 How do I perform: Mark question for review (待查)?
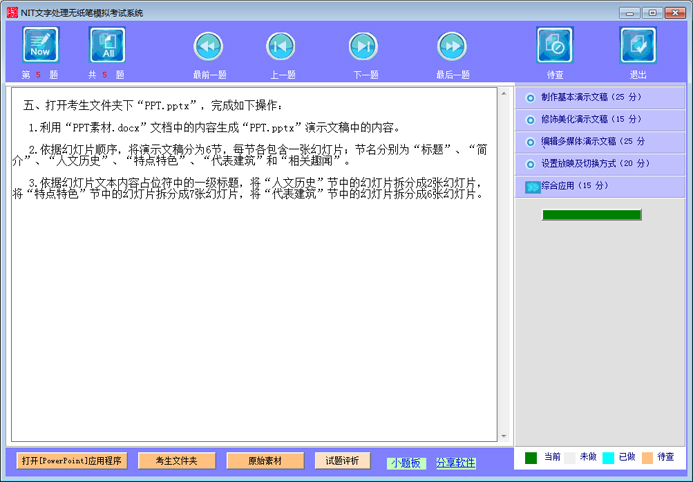(x=554, y=46)
